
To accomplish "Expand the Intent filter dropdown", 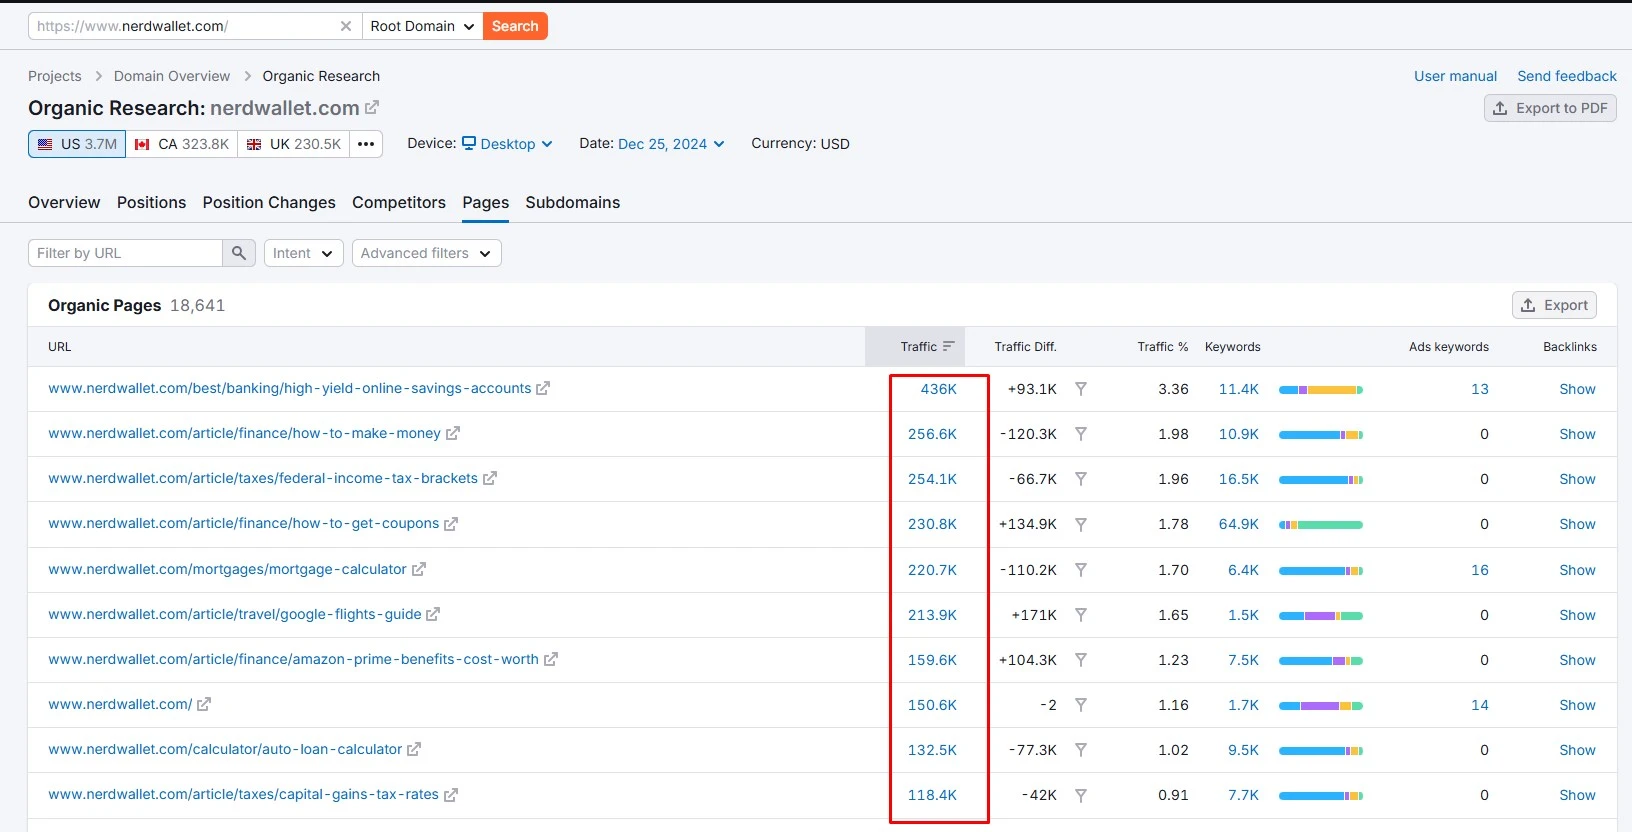I will click(x=303, y=253).
